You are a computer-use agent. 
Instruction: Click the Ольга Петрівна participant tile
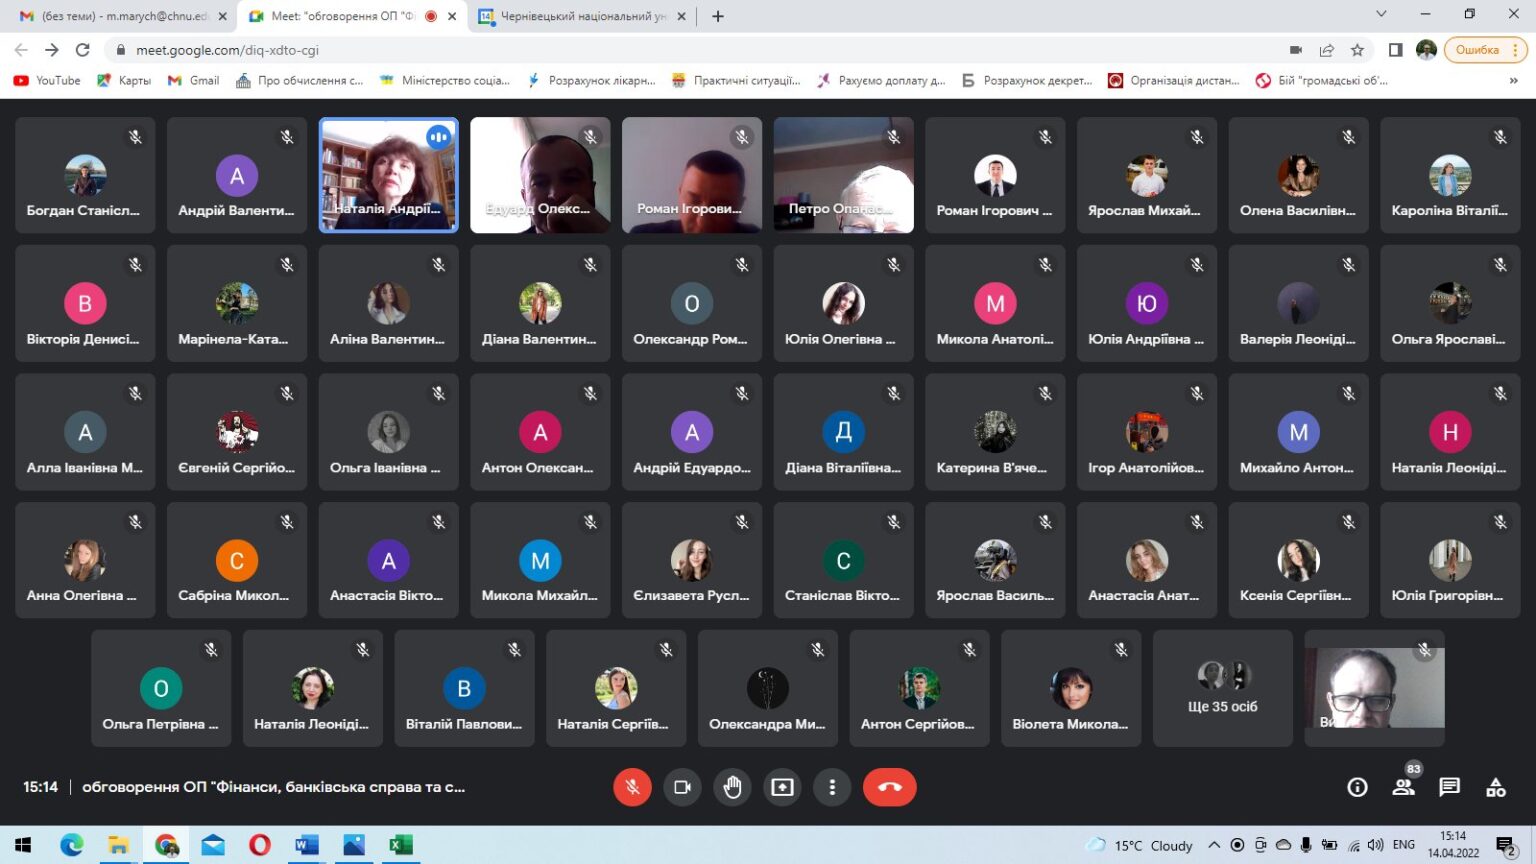(160, 688)
